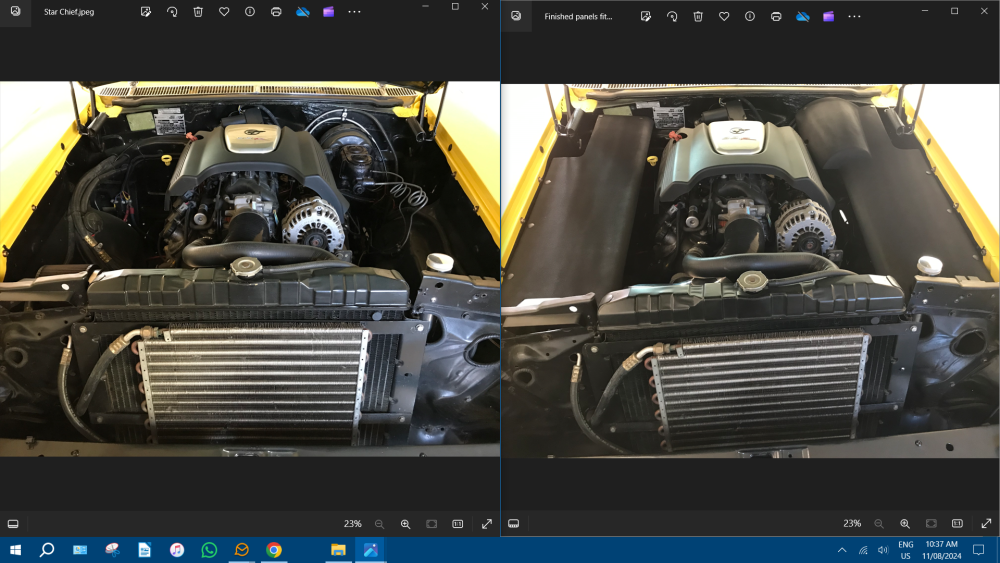1000x563 pixels.
Task: Print the Finished panels photo
Action: [x=776, y=17]
